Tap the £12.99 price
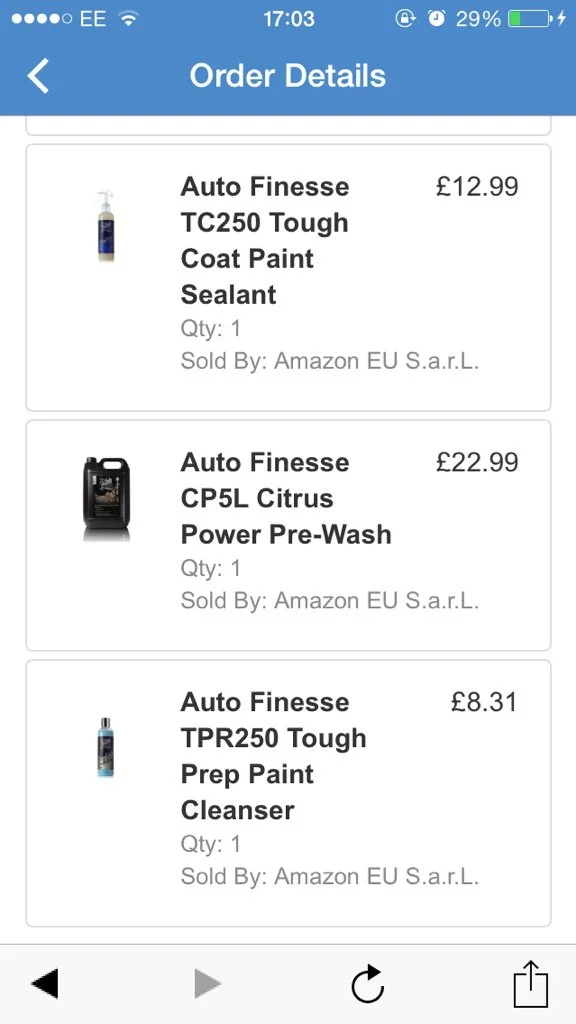 (477, 187)
